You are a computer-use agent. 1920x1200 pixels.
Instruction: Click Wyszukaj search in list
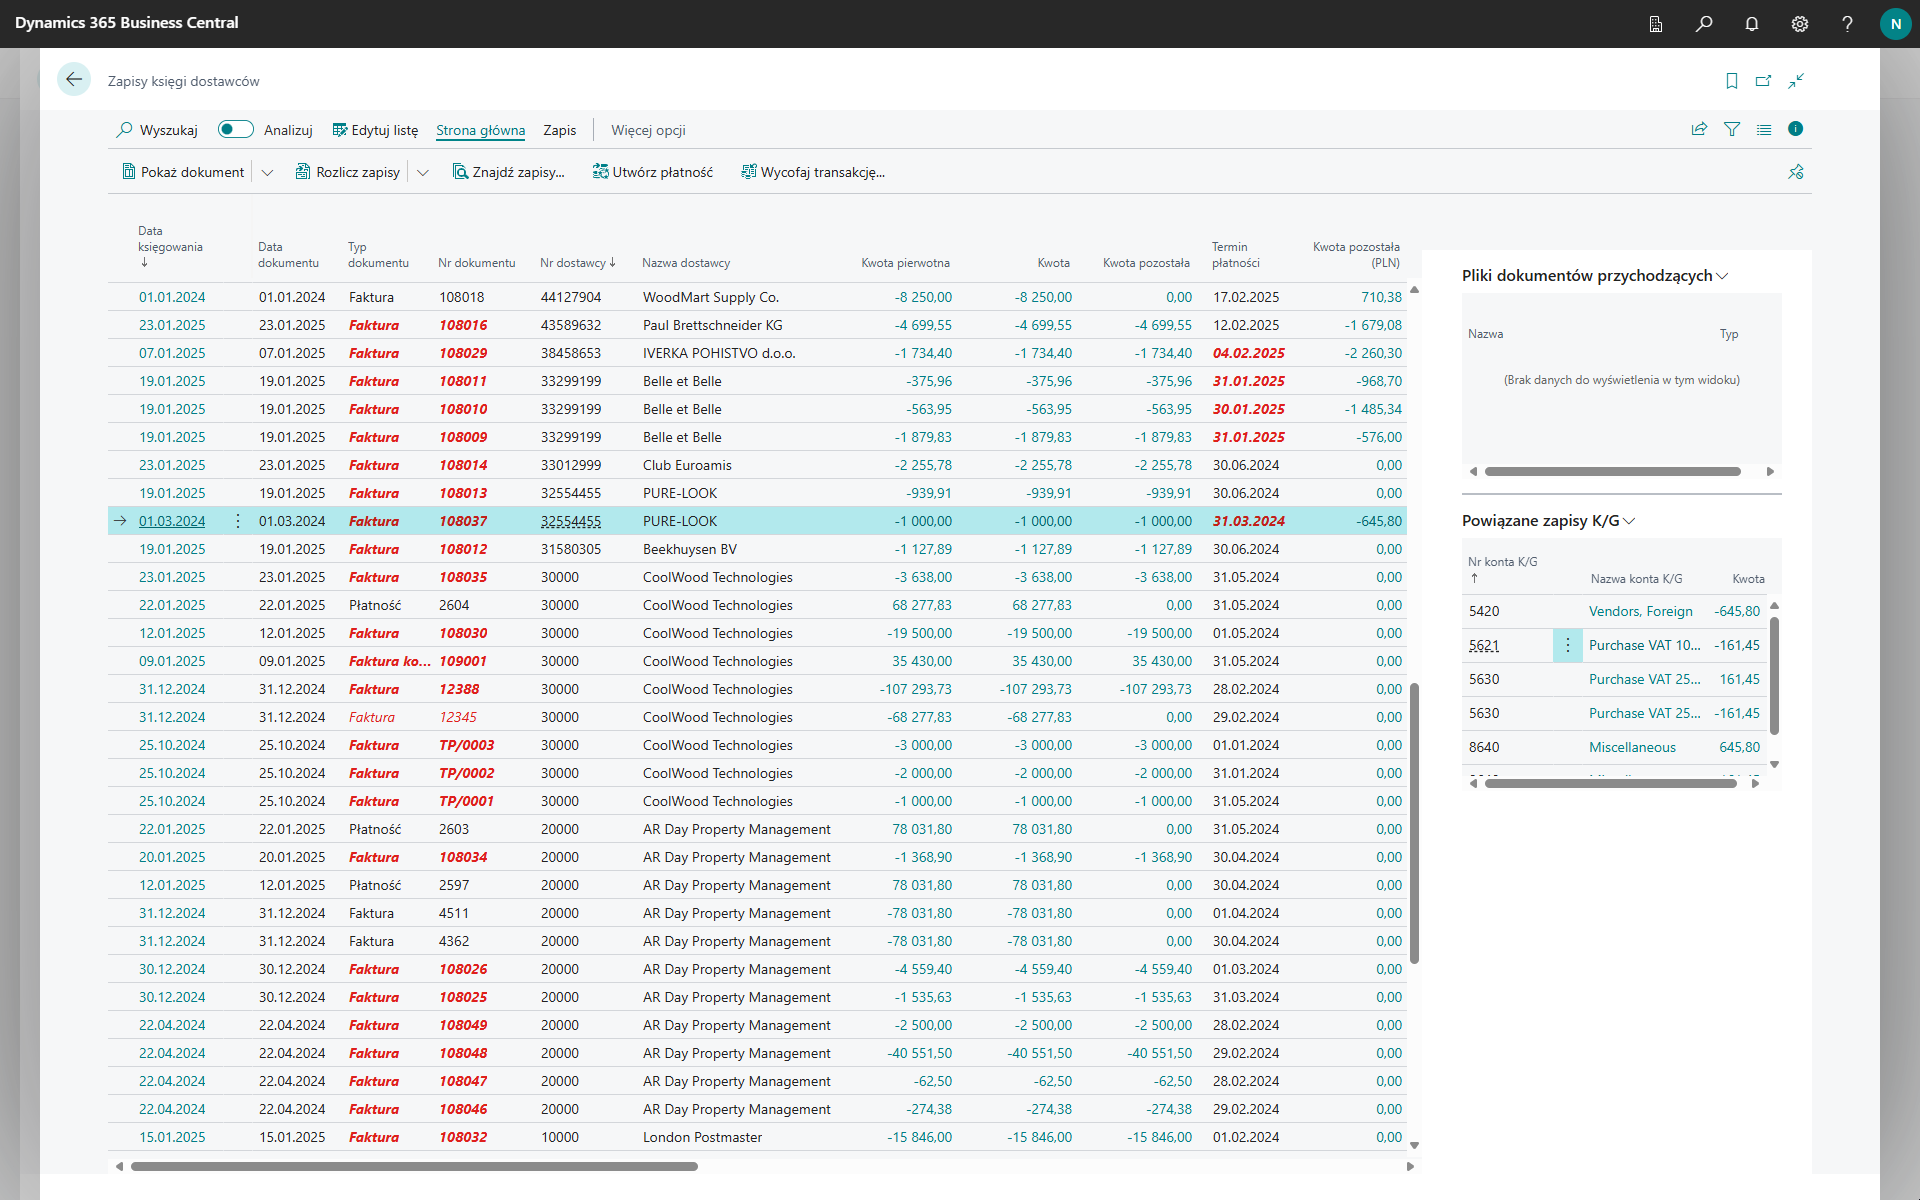point(157,130)
